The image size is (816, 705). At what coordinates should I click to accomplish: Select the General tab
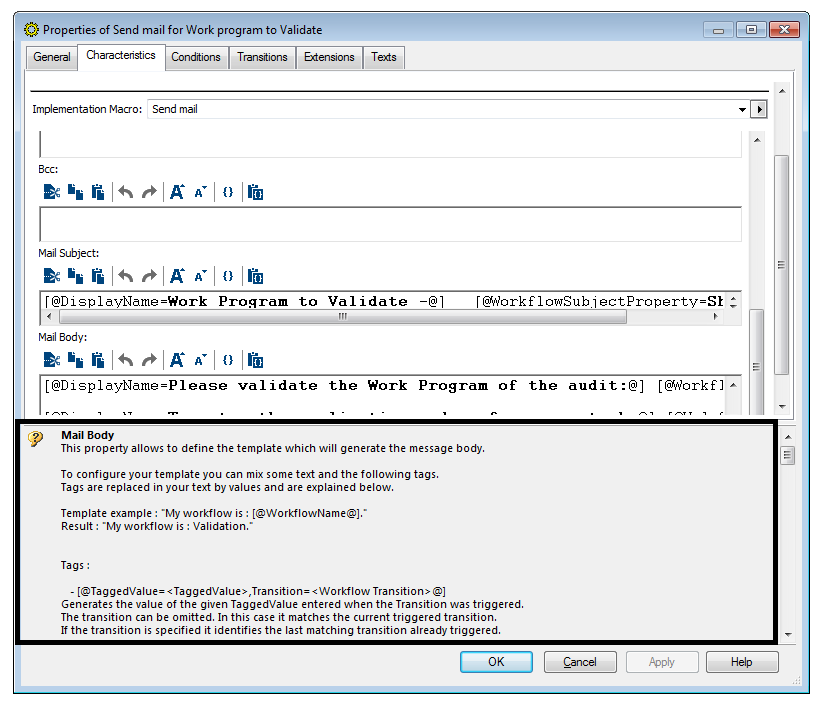52,57
